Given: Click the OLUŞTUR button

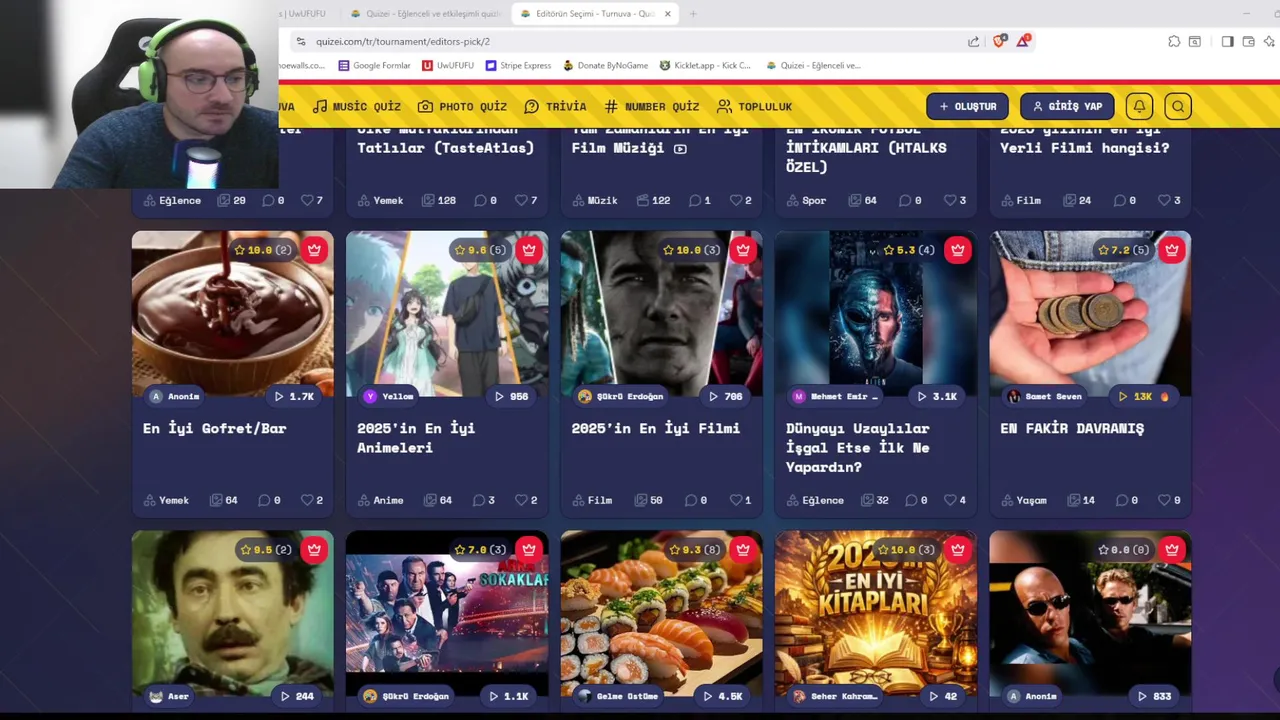Looking at the screenshot, I should [967, 106].
